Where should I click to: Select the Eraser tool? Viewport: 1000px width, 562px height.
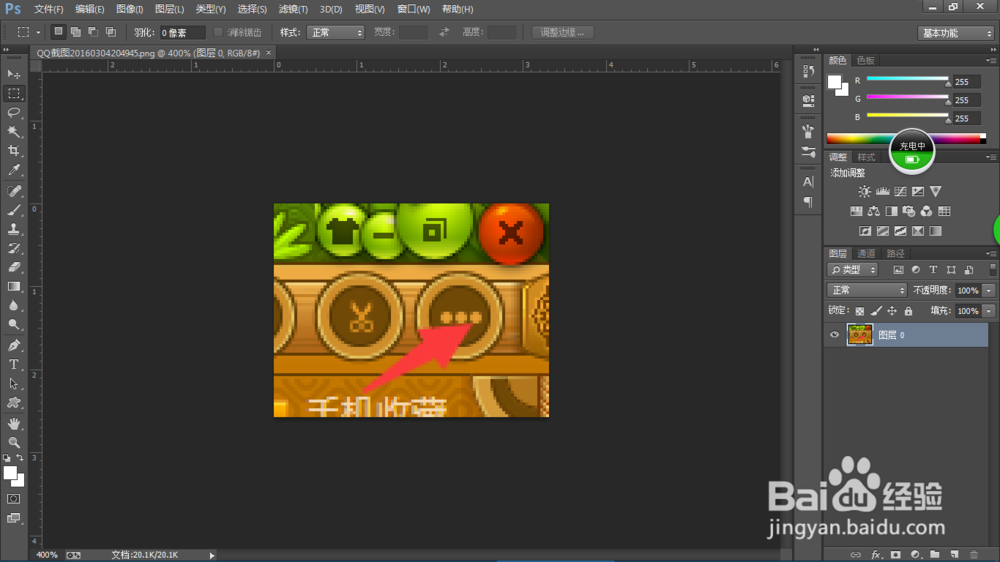pos(13,267)
